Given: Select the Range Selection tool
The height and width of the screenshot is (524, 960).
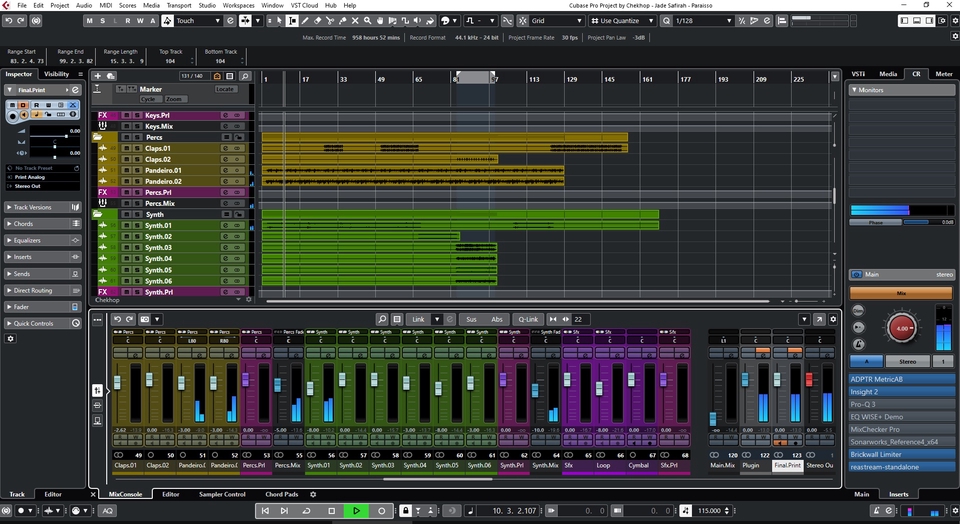Looking at the screenshot, I should [292, 20].
